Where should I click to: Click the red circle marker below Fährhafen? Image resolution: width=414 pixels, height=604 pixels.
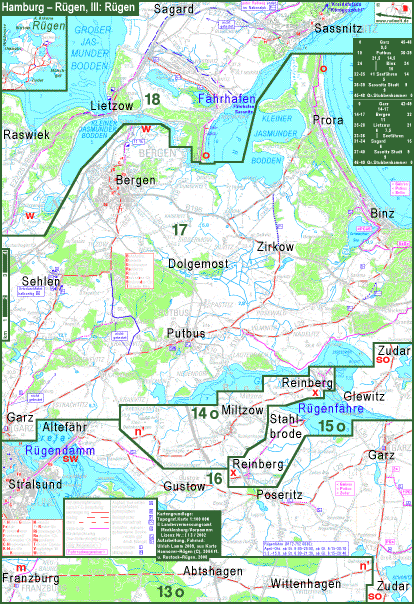coord(206,155)
